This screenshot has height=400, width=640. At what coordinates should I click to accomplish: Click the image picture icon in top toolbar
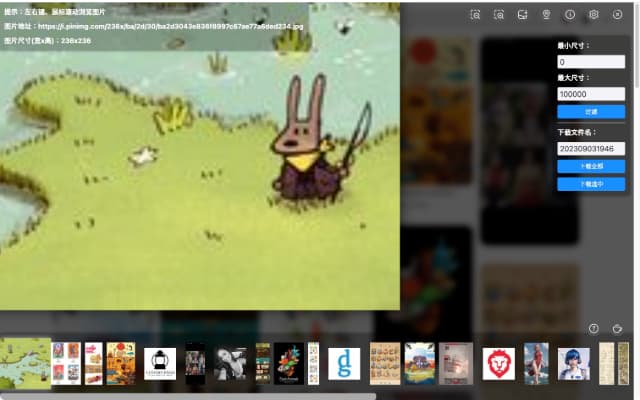pos(522,15)
